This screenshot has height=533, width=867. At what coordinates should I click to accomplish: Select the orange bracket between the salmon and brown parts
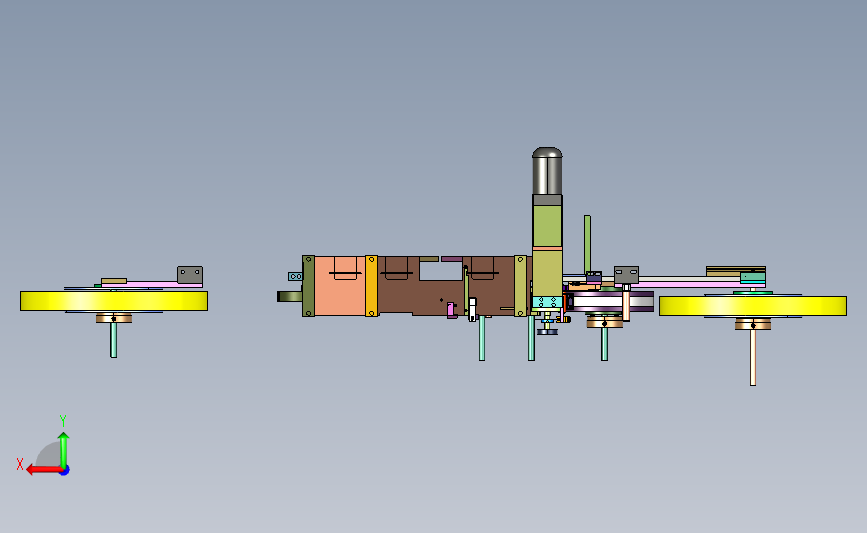[x=372, y=286]
